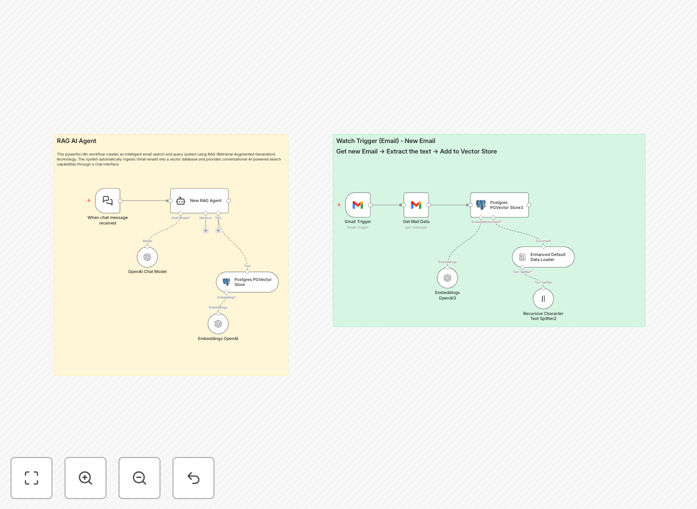The width and height of the screenshot is (697, 509).
Task: Click the reset zoom arrow button
Action: pos(193,478)
